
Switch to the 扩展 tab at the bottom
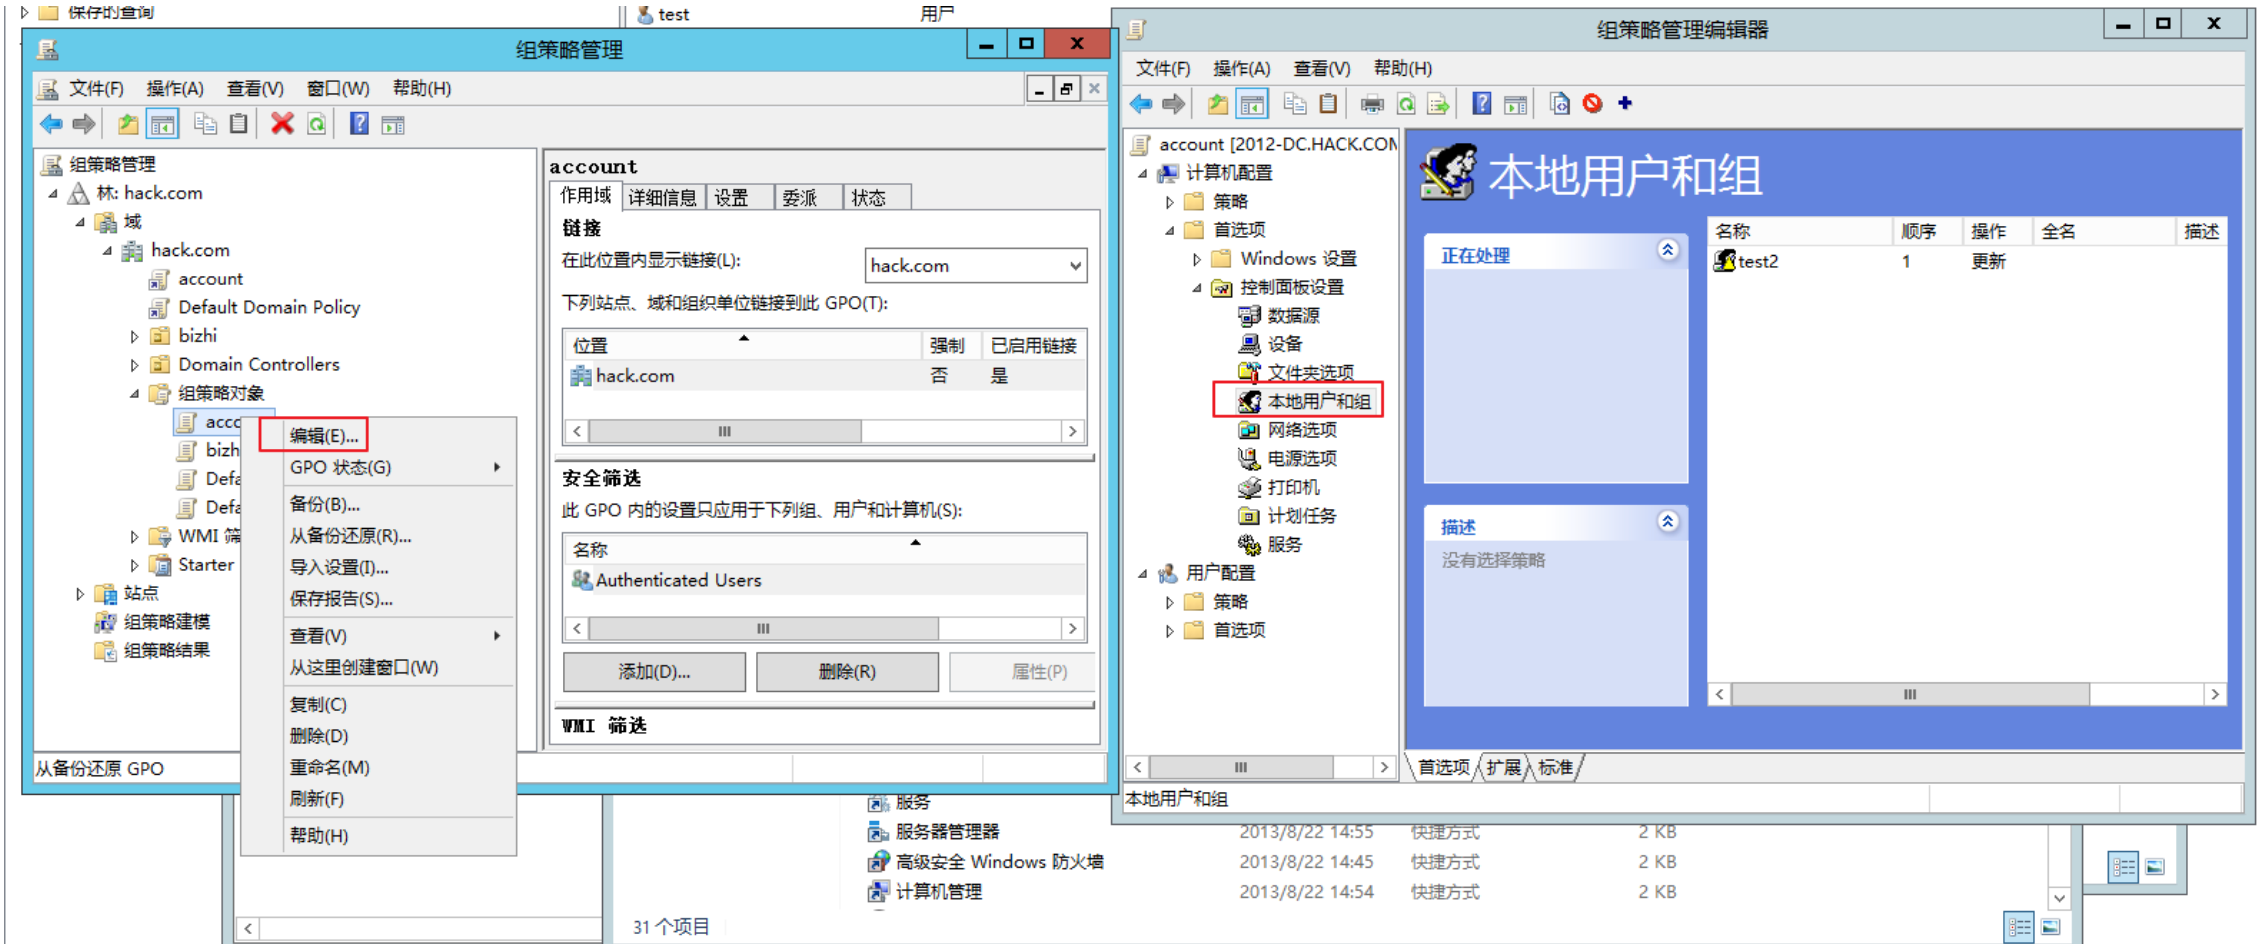pos(1502,768)
